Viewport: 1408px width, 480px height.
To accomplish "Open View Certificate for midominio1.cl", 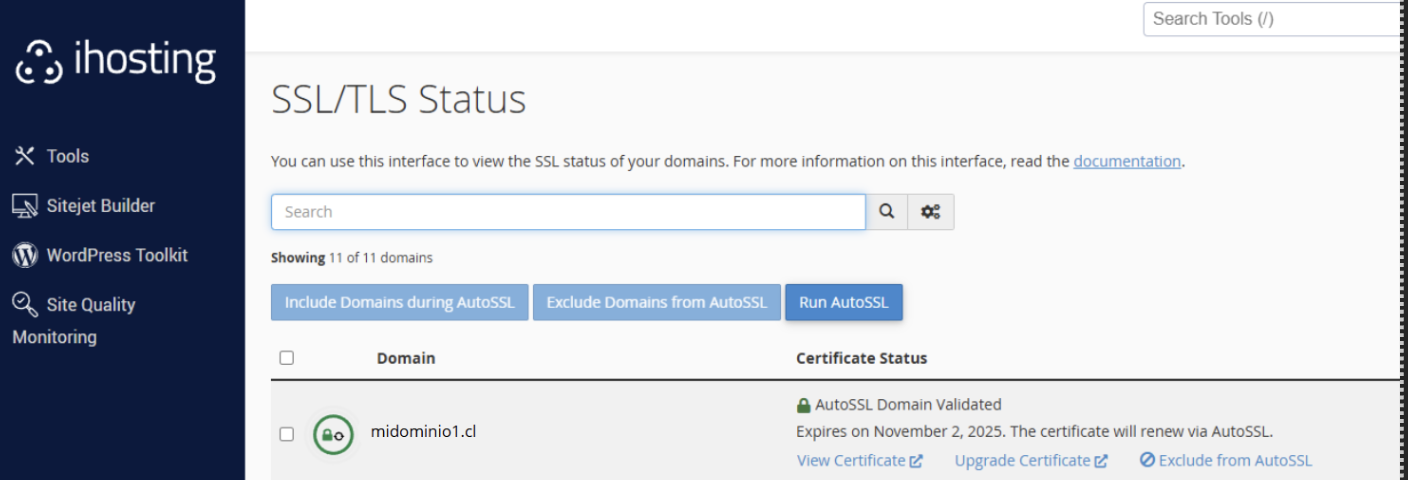I will click(x=859, y=461).
